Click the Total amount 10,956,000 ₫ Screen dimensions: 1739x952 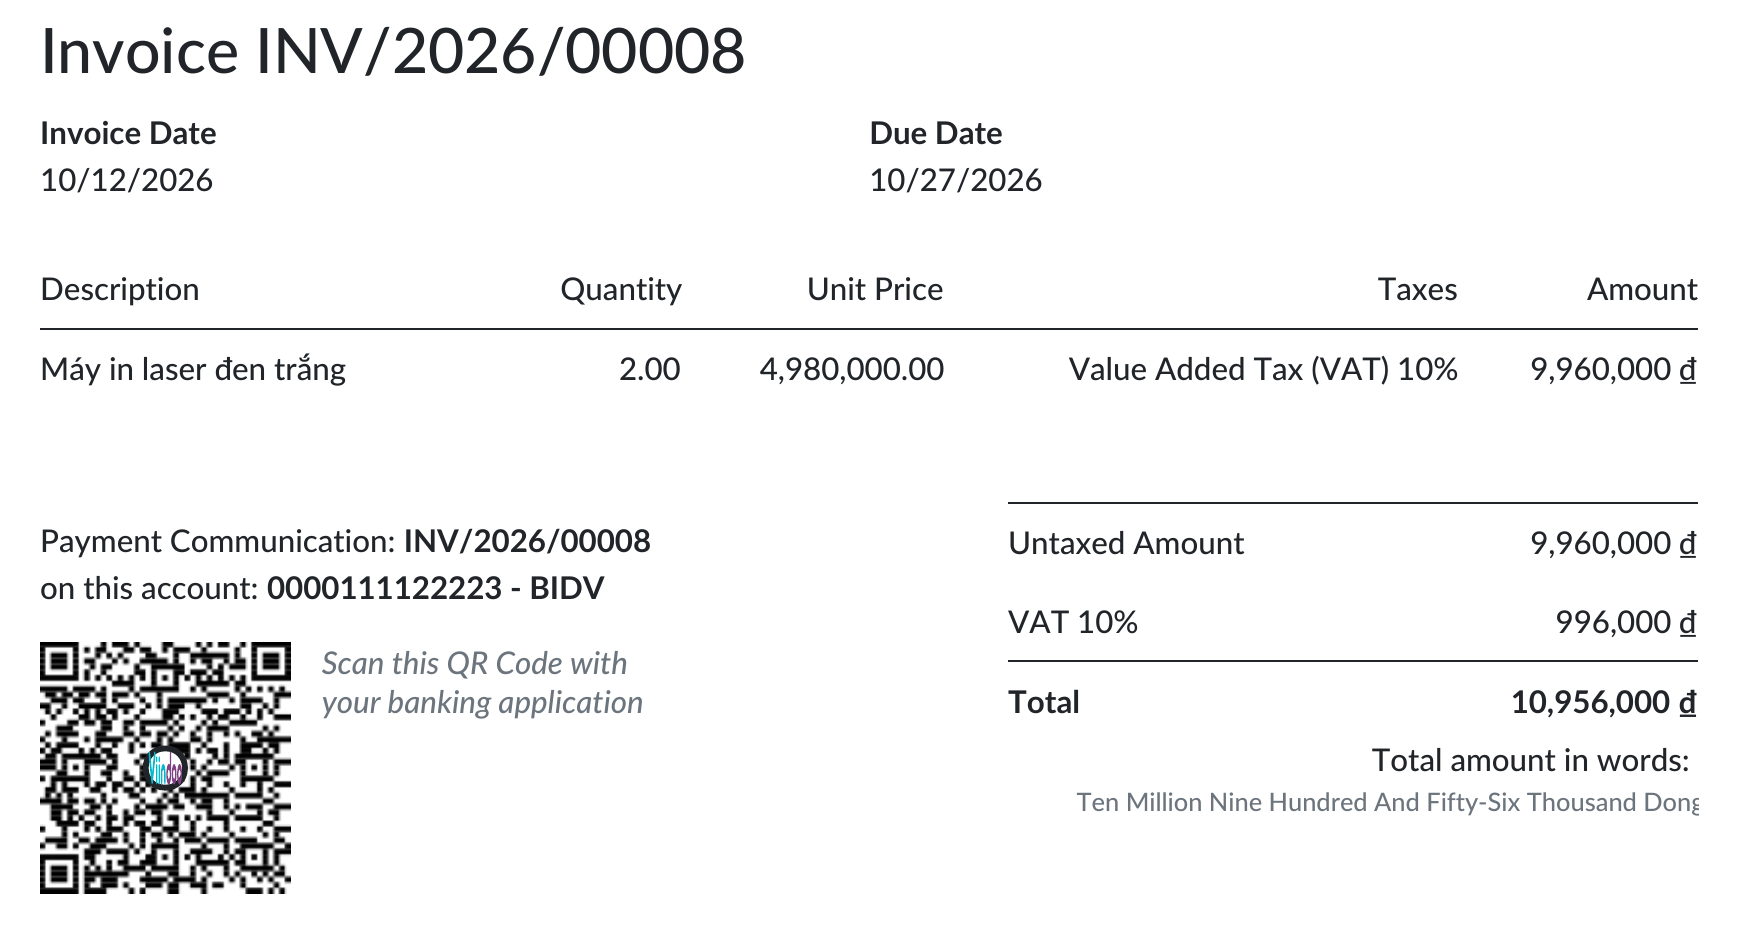[x=1603, y=702]
